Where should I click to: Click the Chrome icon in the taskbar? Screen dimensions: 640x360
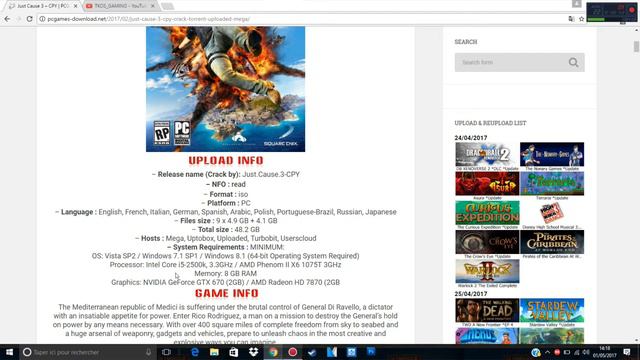click(273, 352)
